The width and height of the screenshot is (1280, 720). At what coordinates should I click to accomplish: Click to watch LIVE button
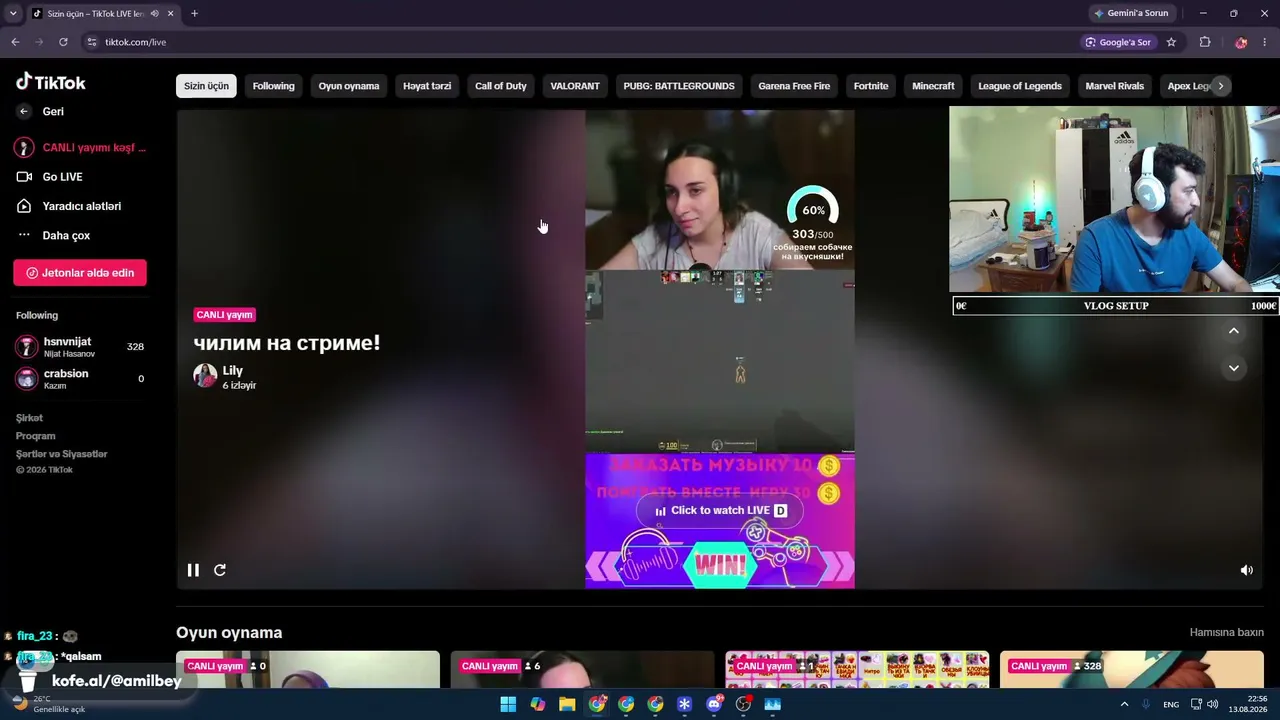720,510
